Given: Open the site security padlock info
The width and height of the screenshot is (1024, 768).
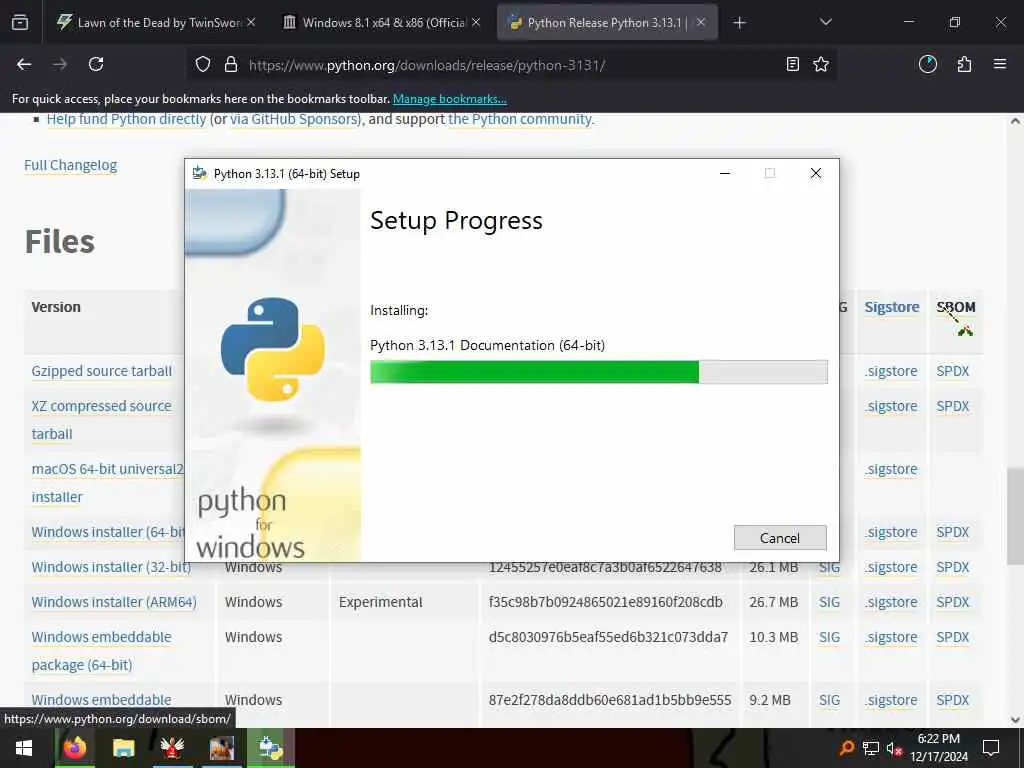Looking at the screenshot, I should (231, 65).
